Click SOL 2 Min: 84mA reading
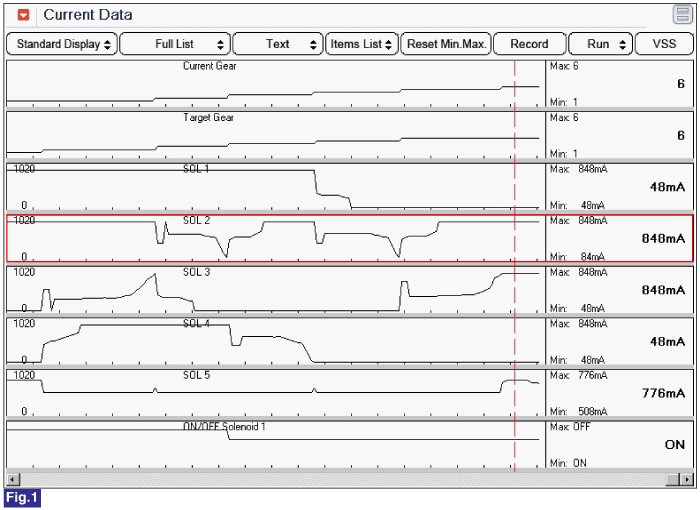The height and width of the screenshot is (510, 700). pyautogui.click(x=577, y=257)
